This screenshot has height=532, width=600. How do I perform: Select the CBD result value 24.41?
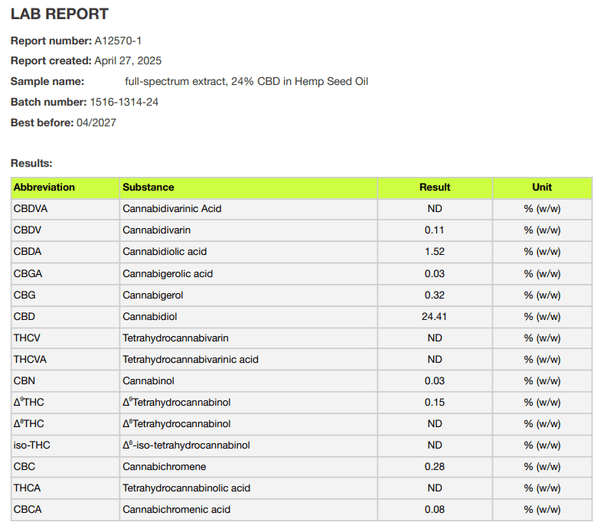434,316
